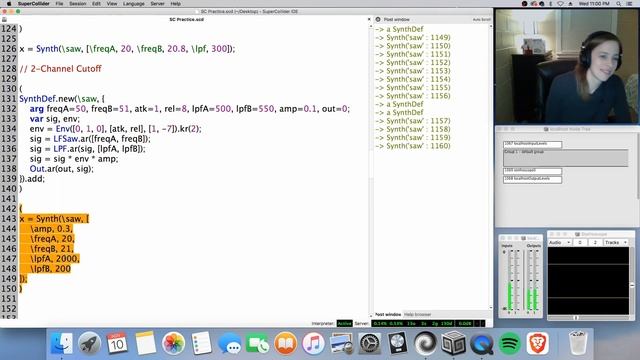Open Logic Pro disc icon in dock
The height and width of the screenshot is (360, 640).
397,343
